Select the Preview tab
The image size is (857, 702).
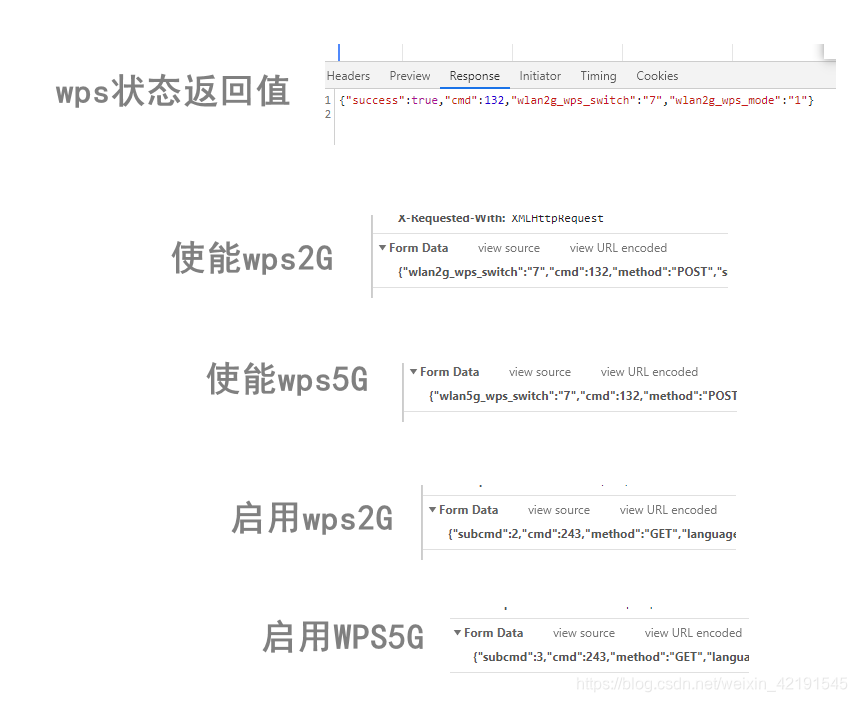[409, 75]
